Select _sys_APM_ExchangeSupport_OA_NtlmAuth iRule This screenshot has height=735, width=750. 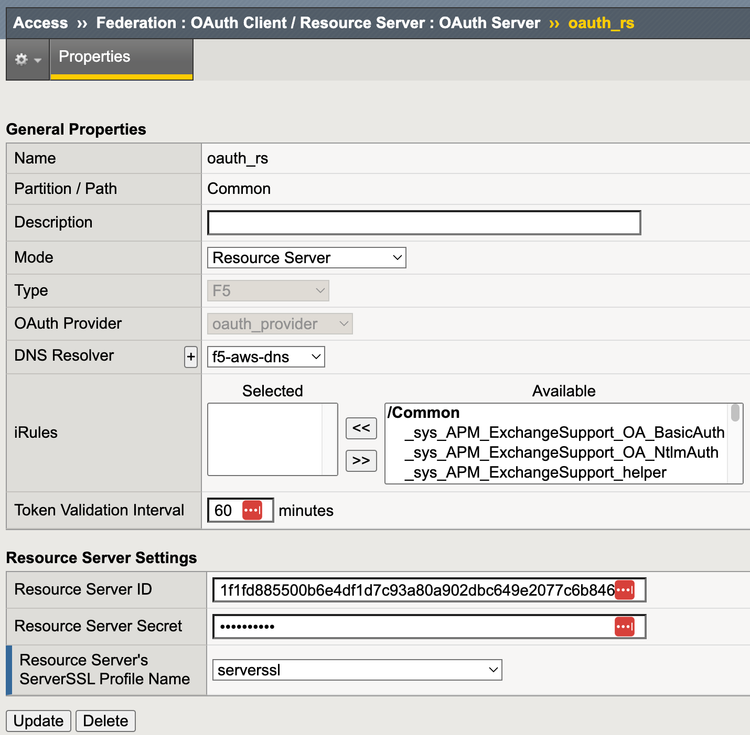click(x=561, y=453)
